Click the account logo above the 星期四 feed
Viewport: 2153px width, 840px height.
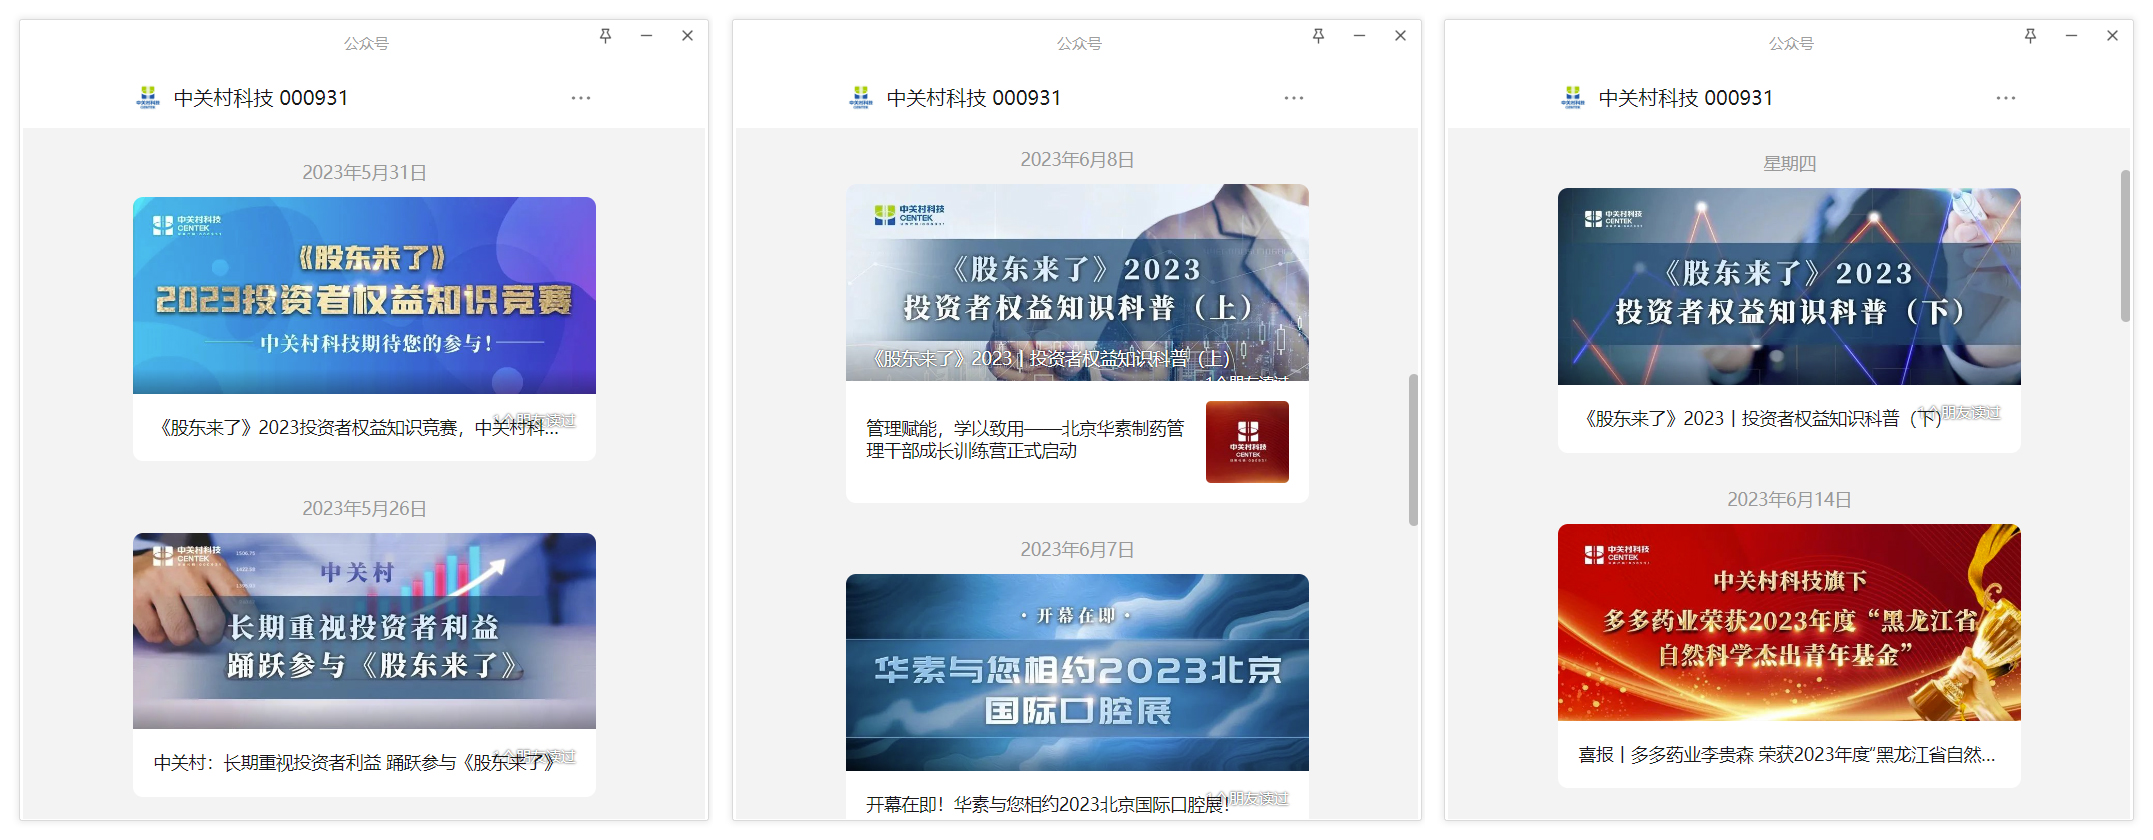pyautogui.click(x=1573, y=97)
